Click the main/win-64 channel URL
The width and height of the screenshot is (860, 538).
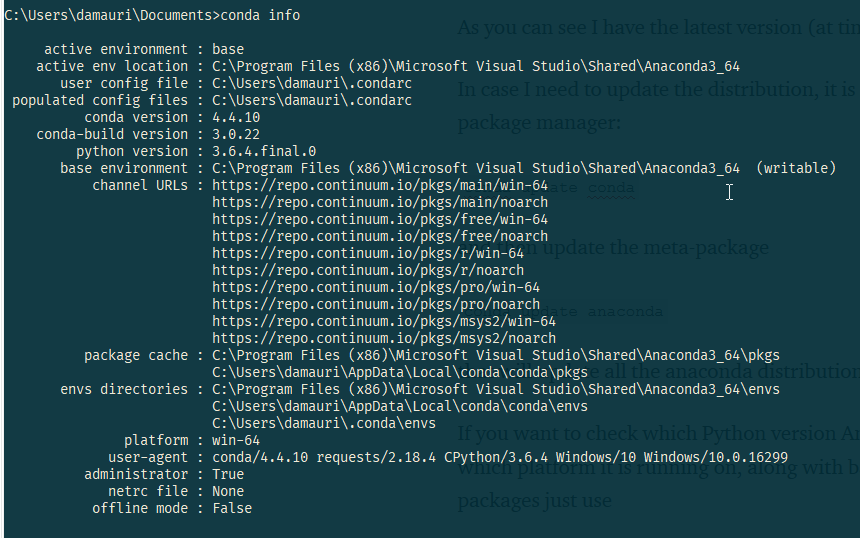[x=380, y=185]
